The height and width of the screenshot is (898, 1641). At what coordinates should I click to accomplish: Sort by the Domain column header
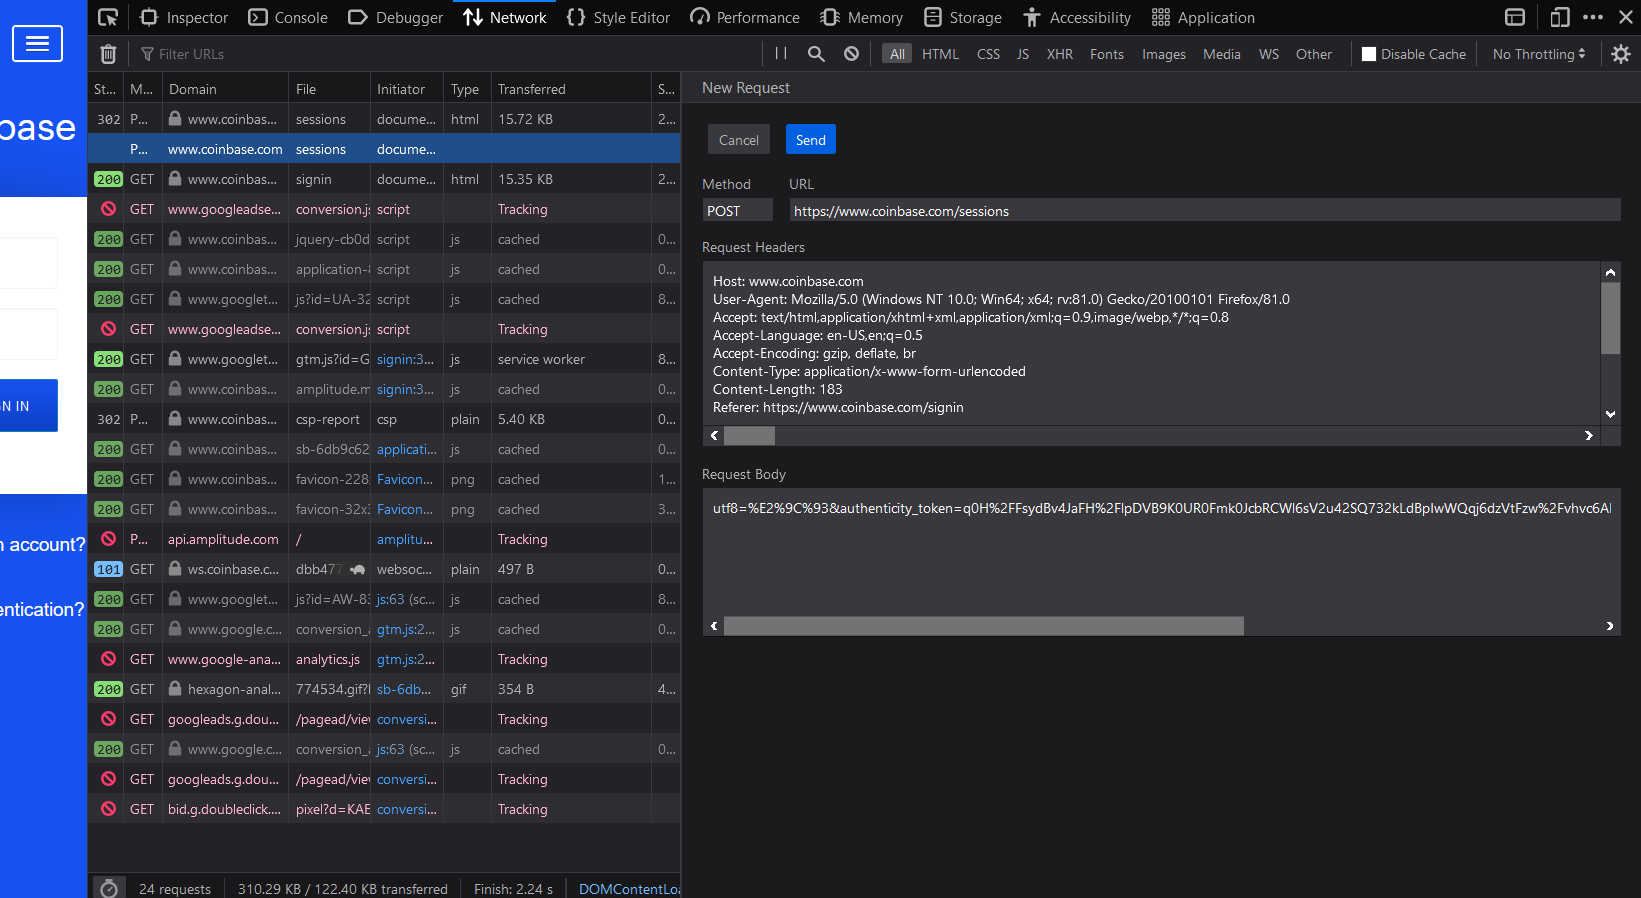click(x=225, y=89)
